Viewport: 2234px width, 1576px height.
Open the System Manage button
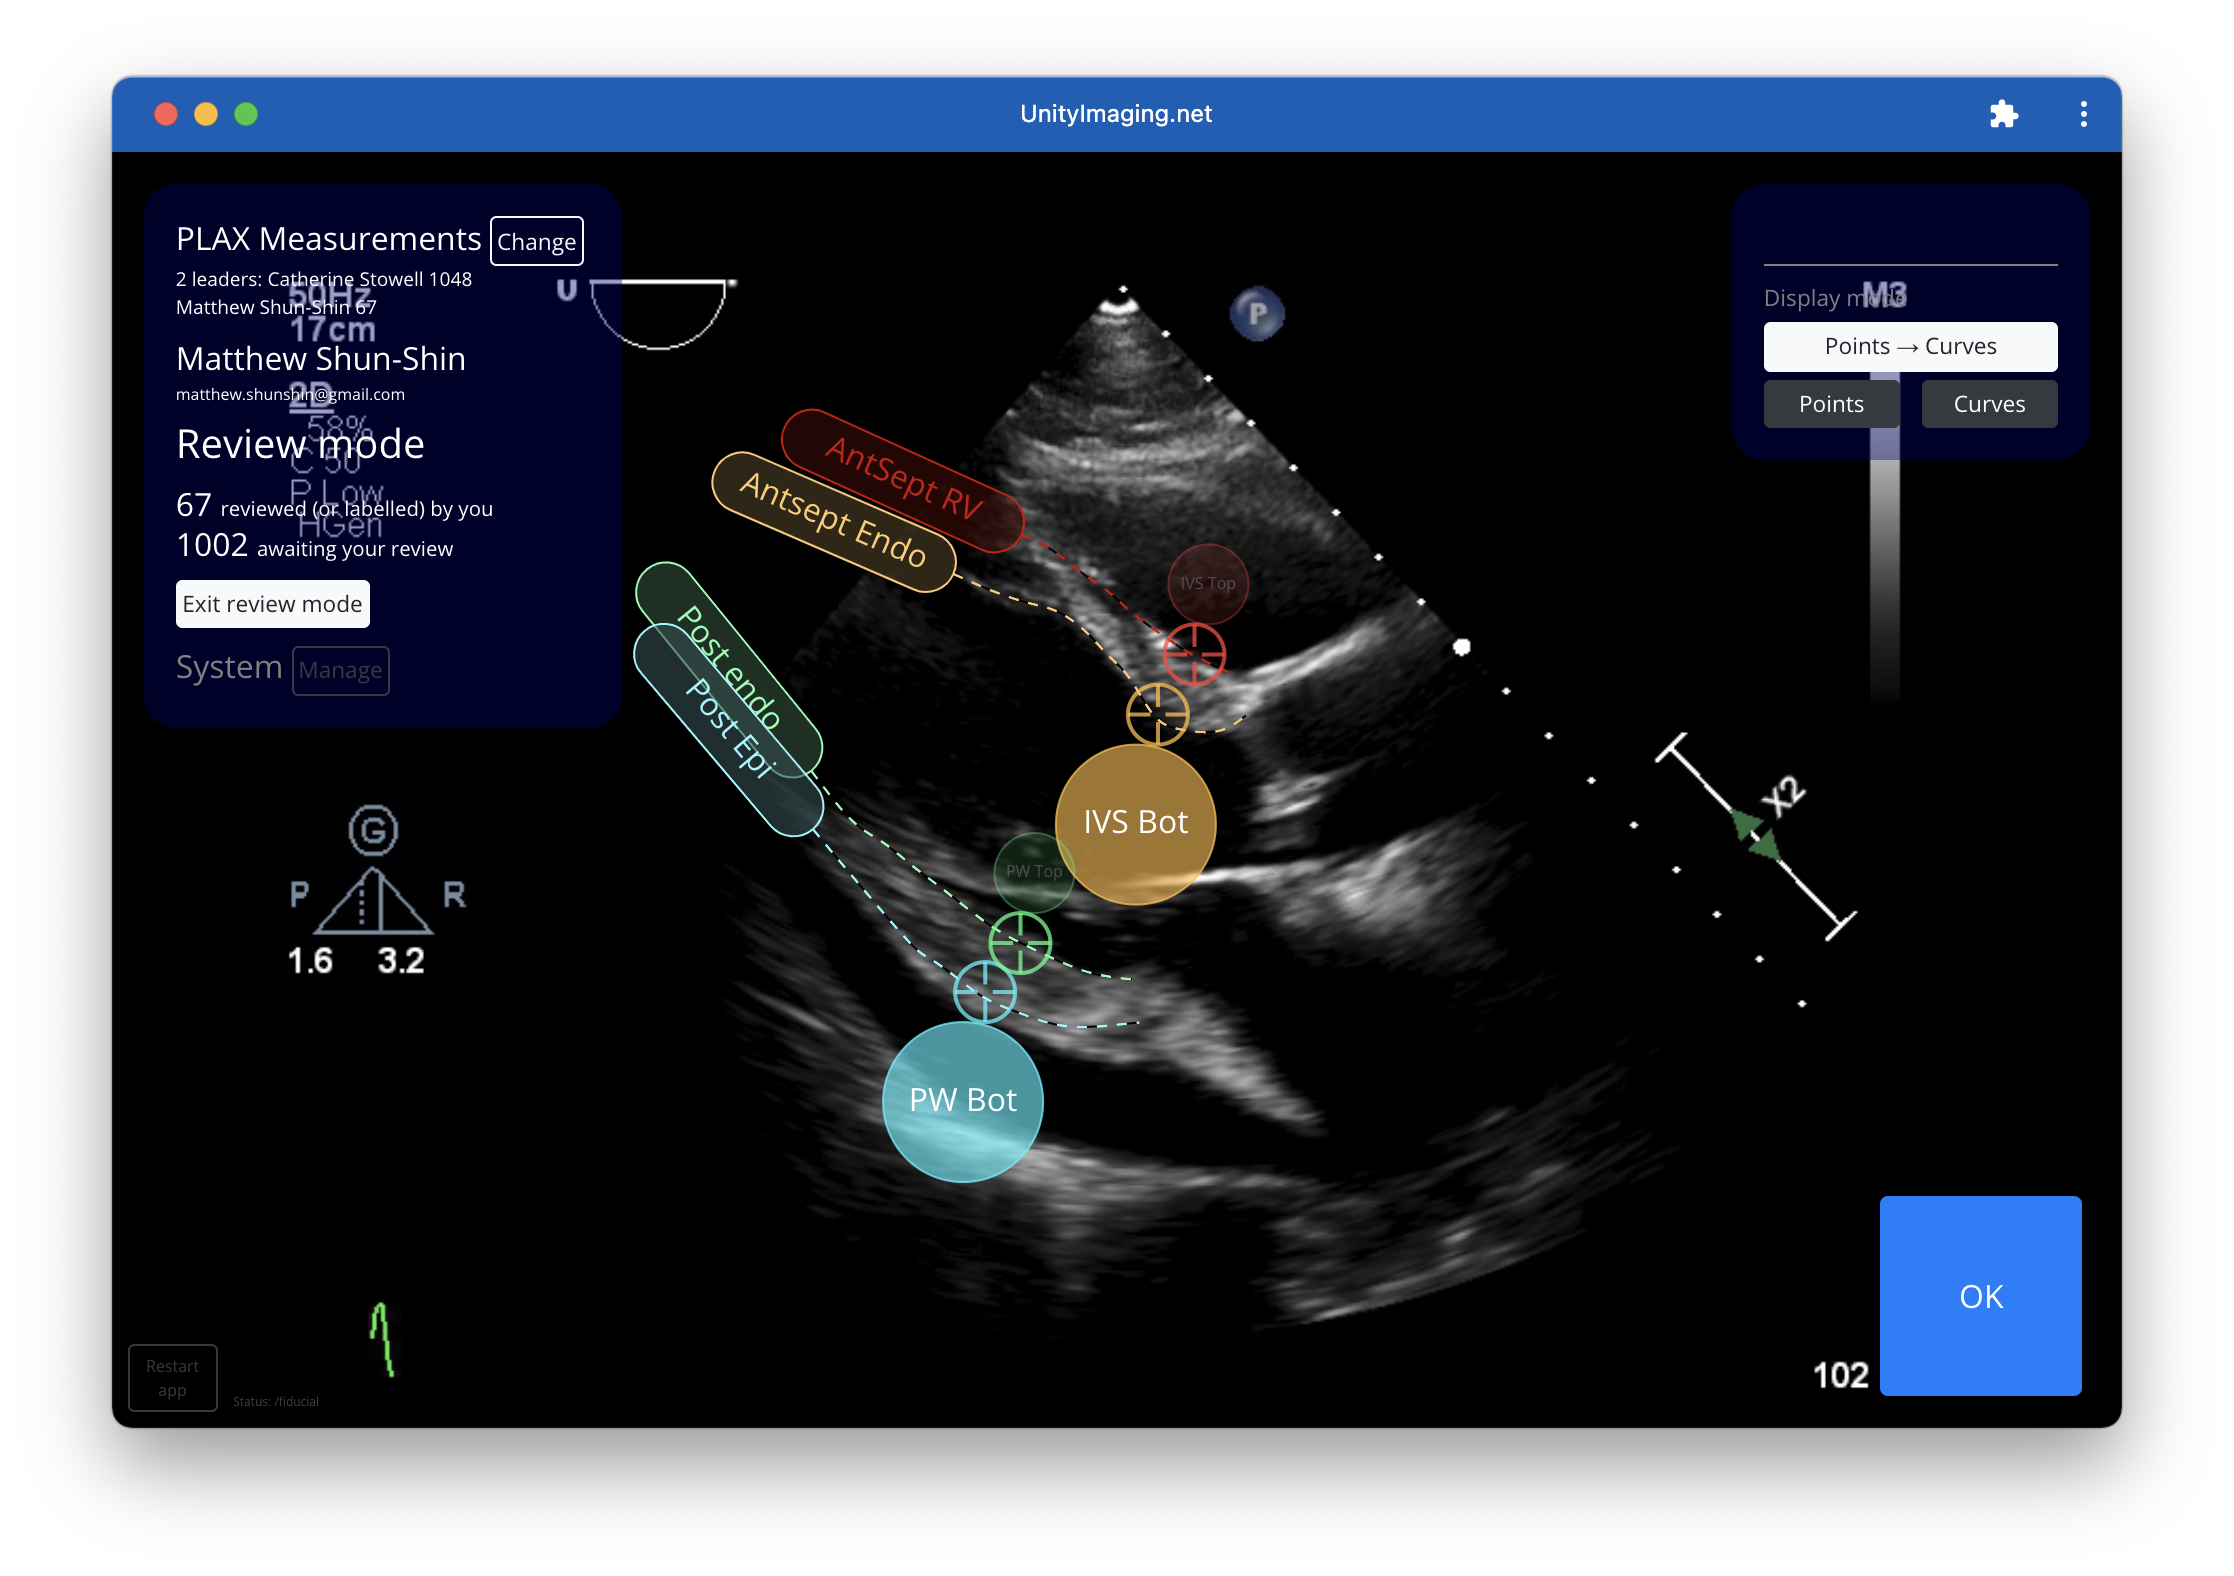pyautogui.click(x=340, y=670)
